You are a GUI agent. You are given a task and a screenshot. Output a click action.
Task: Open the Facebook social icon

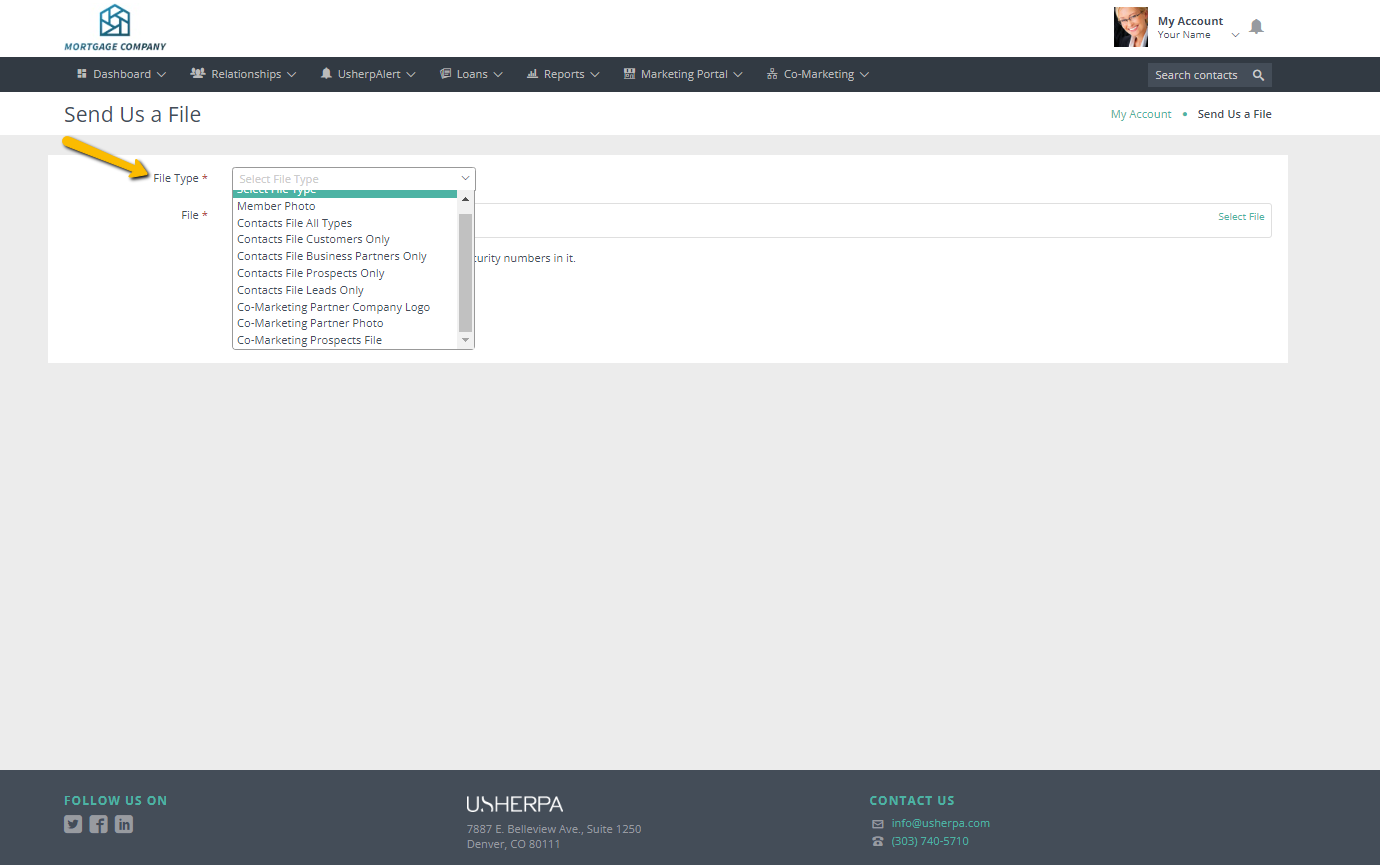[98, 824]
